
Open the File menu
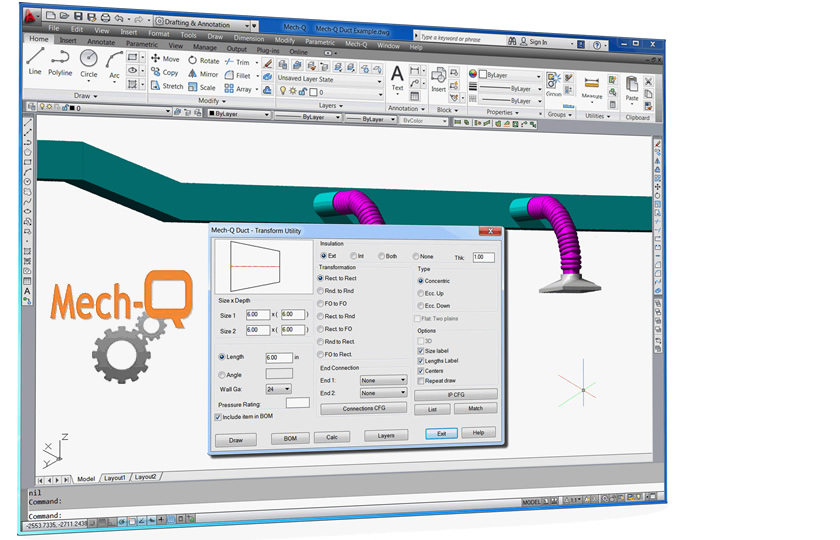[54, 28]
